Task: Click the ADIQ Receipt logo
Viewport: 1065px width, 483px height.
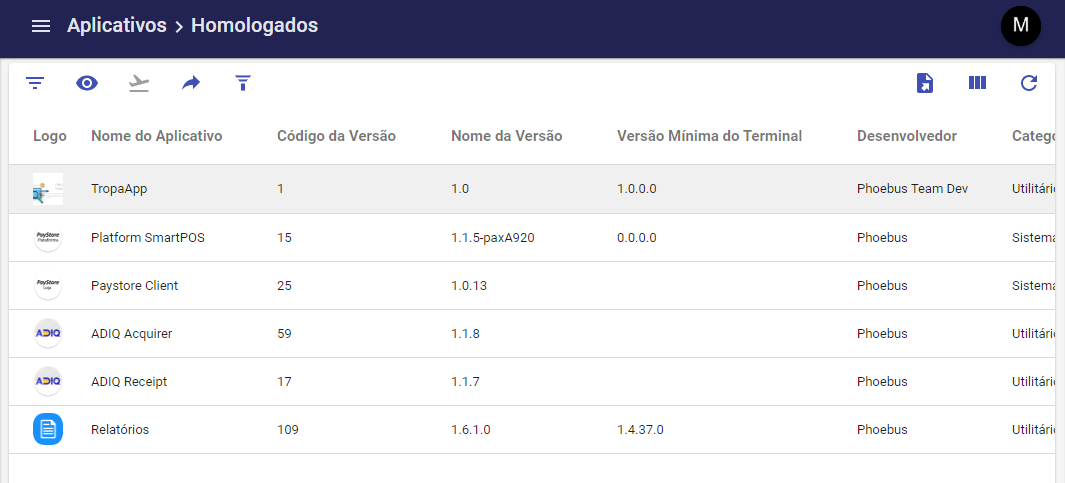Action: pos(48,382)
